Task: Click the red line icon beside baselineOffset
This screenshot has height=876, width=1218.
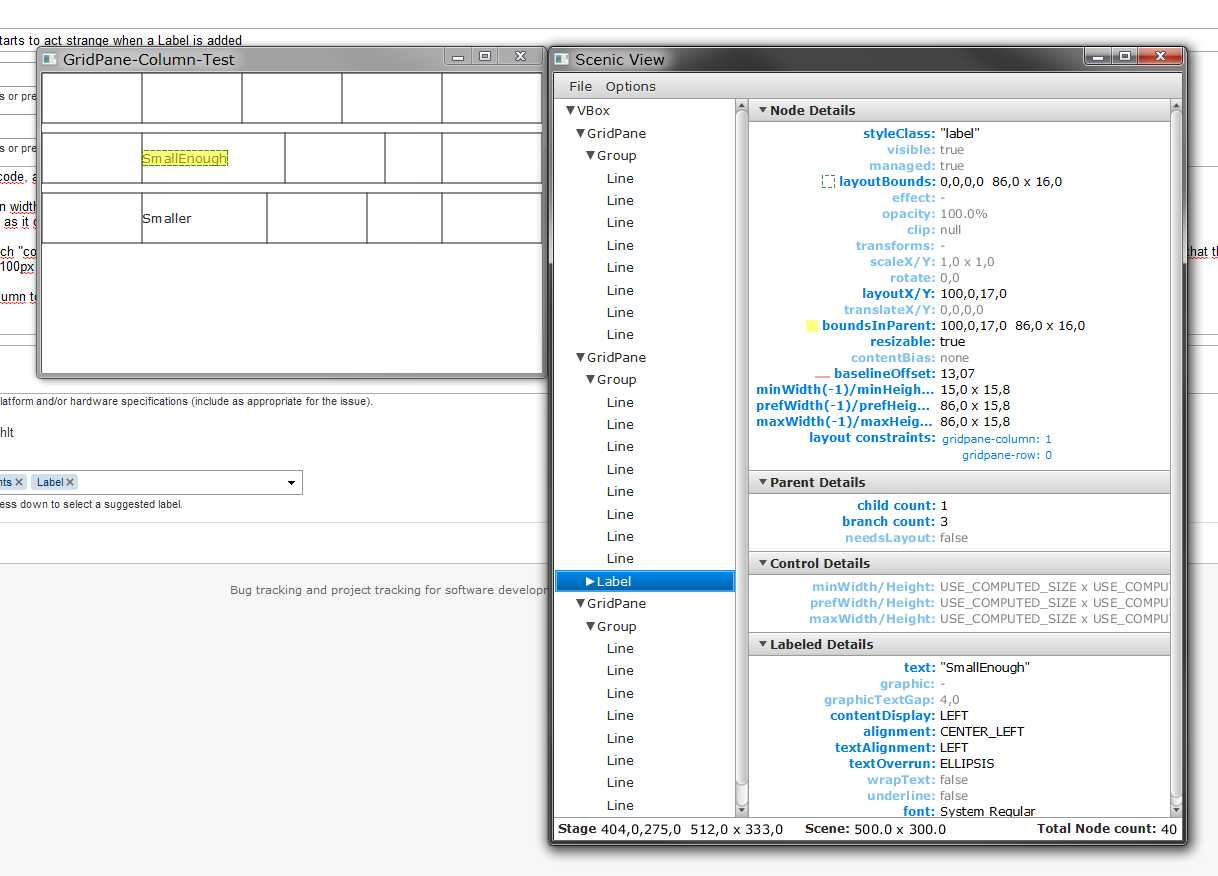Action: click(x=822, y=375)
